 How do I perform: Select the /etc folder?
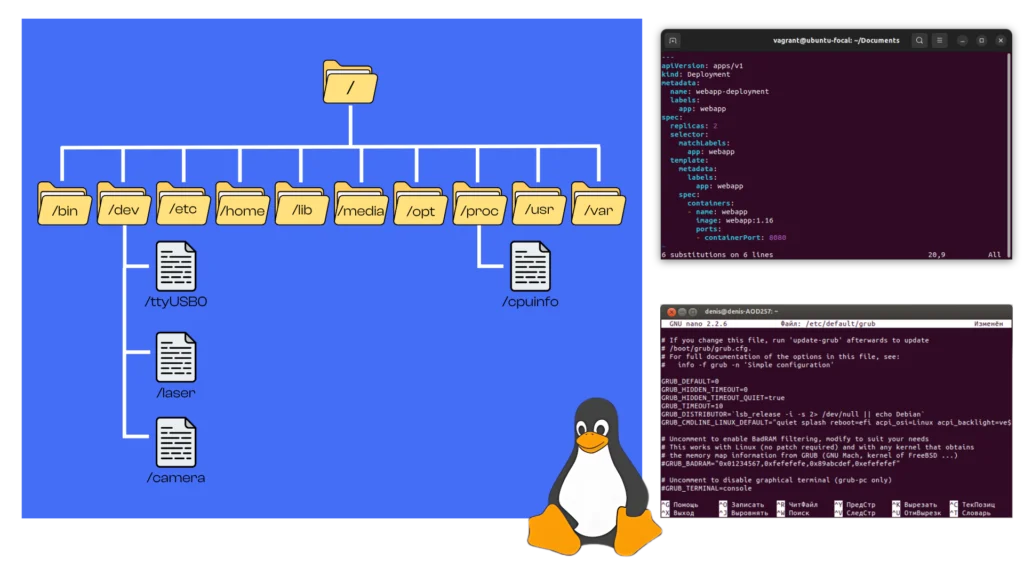point(183,203)
